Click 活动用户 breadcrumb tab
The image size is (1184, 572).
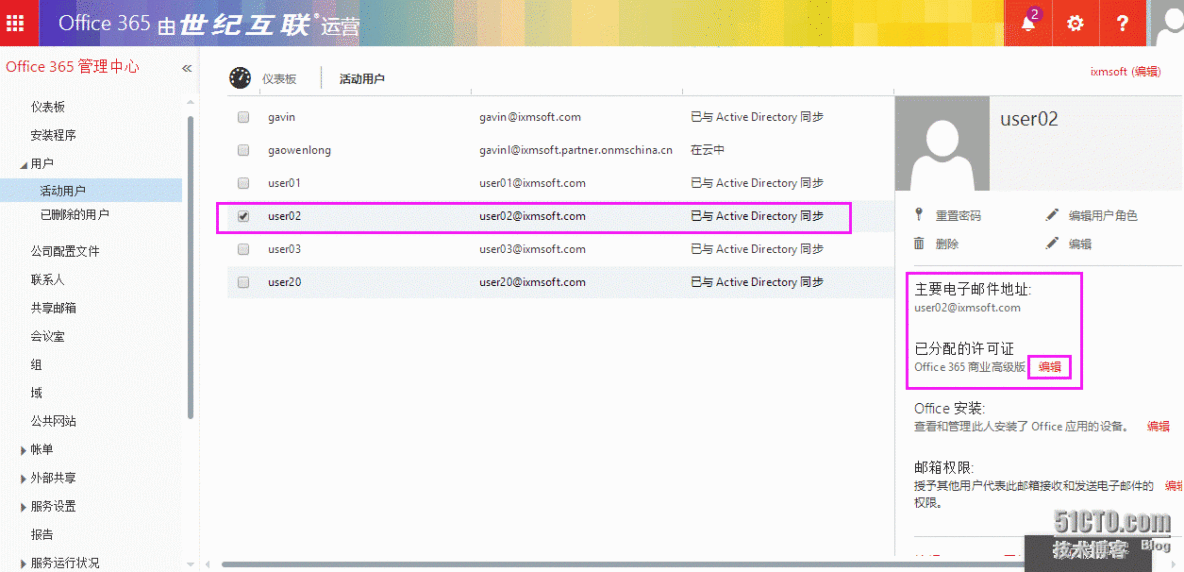point(362,78)
